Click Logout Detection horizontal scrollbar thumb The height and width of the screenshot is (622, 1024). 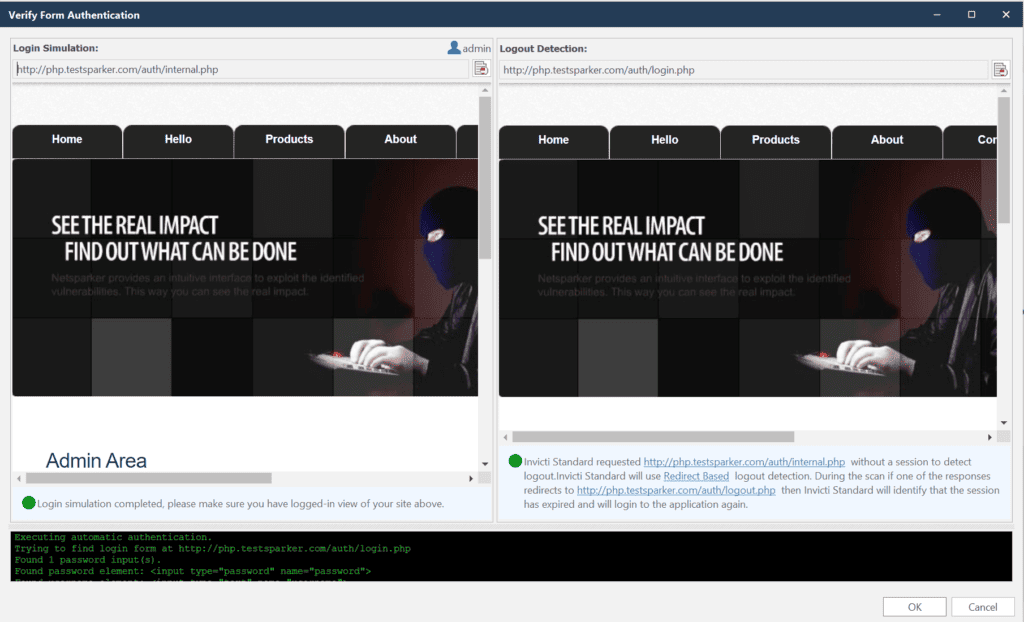(653, 436)
